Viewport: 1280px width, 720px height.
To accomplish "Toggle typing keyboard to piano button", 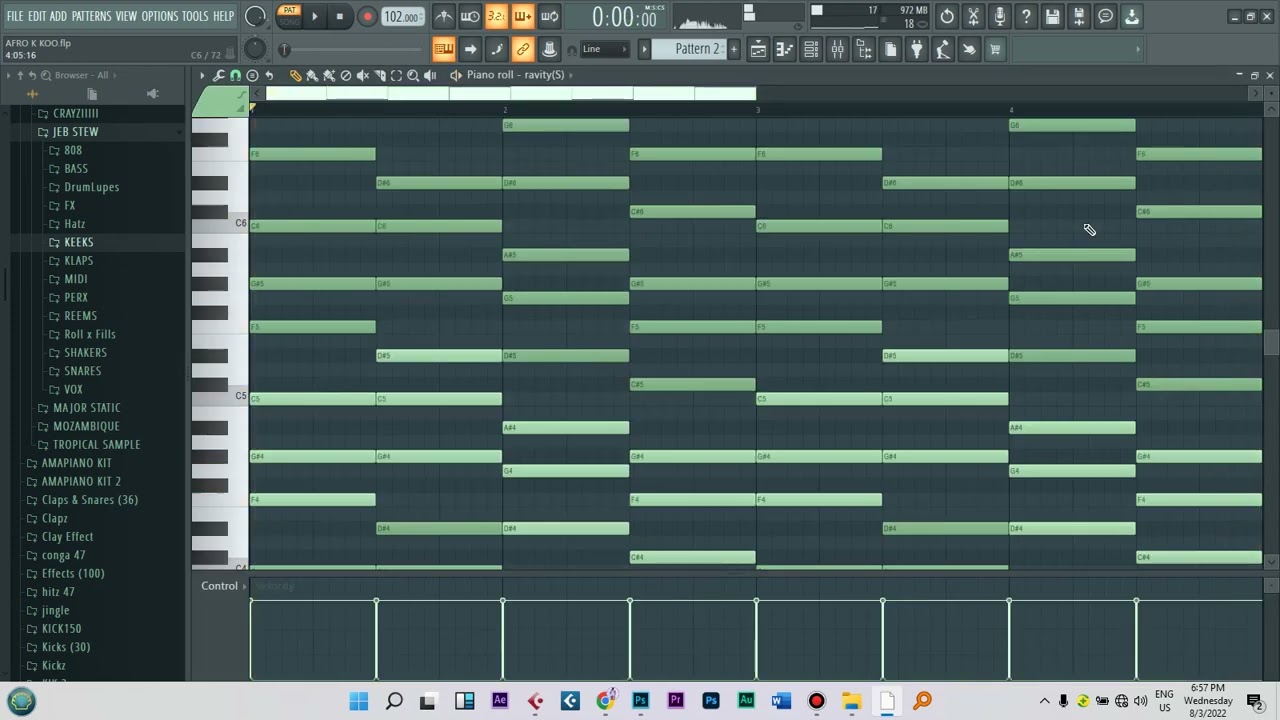I will (x=443, y=49).
